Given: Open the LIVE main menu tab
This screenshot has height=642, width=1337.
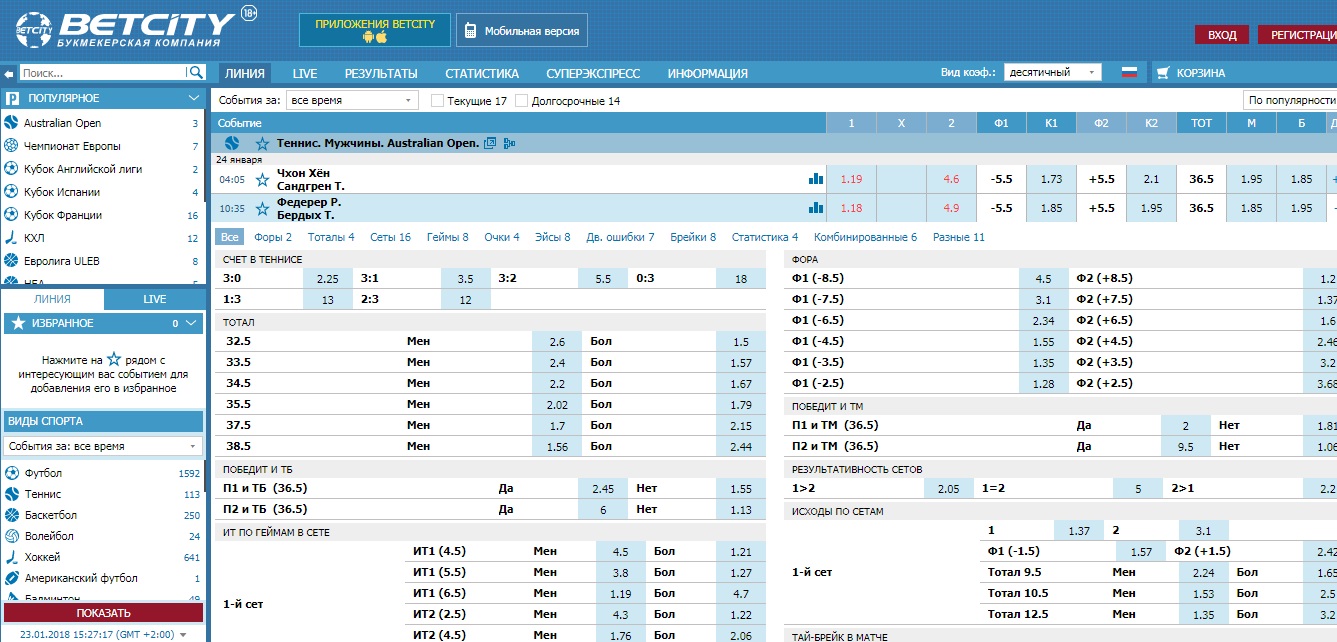Looking at the screenshot, I should (305, 73).
